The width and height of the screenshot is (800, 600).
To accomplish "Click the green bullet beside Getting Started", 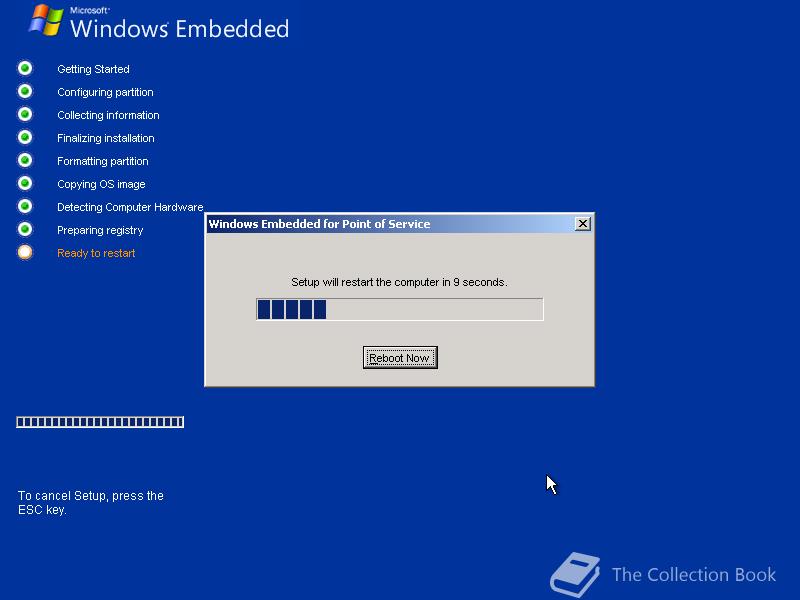I will click(25, 68).
